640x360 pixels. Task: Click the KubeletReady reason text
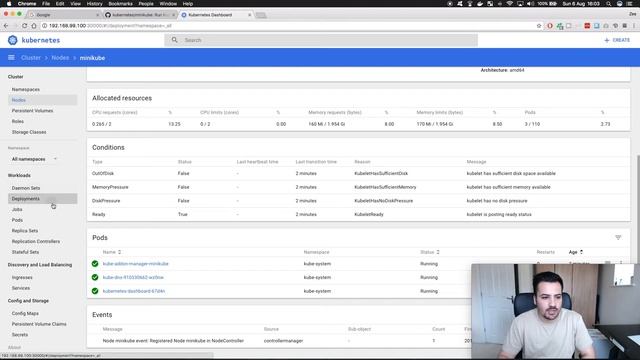[369, 214]
